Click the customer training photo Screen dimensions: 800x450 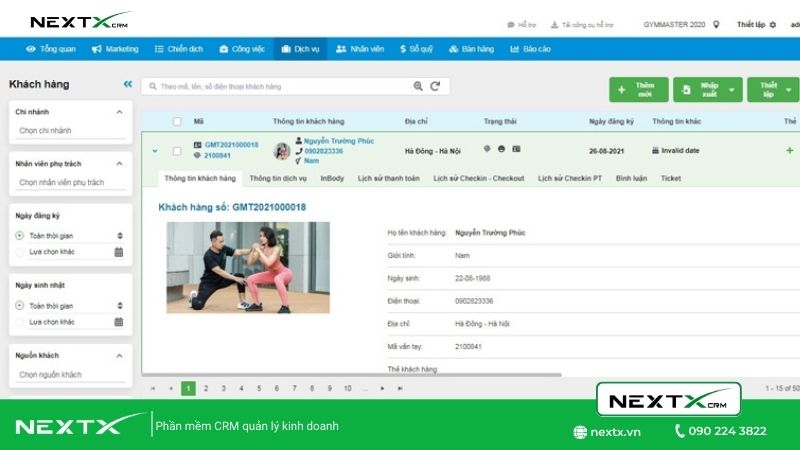(x=248, y=267)
